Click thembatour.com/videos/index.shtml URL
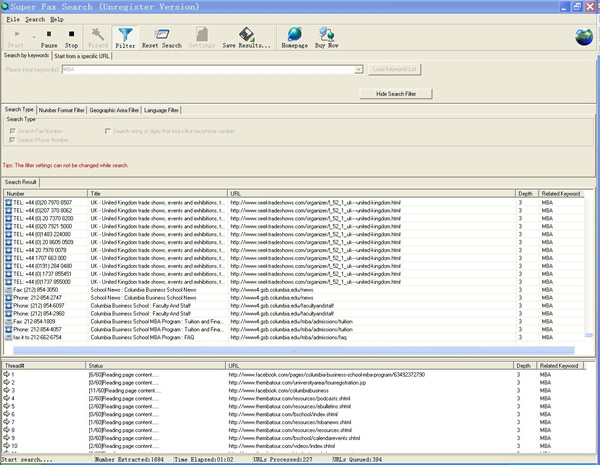The width and height of the screenshot is (600, 465). tap(282, 445)
